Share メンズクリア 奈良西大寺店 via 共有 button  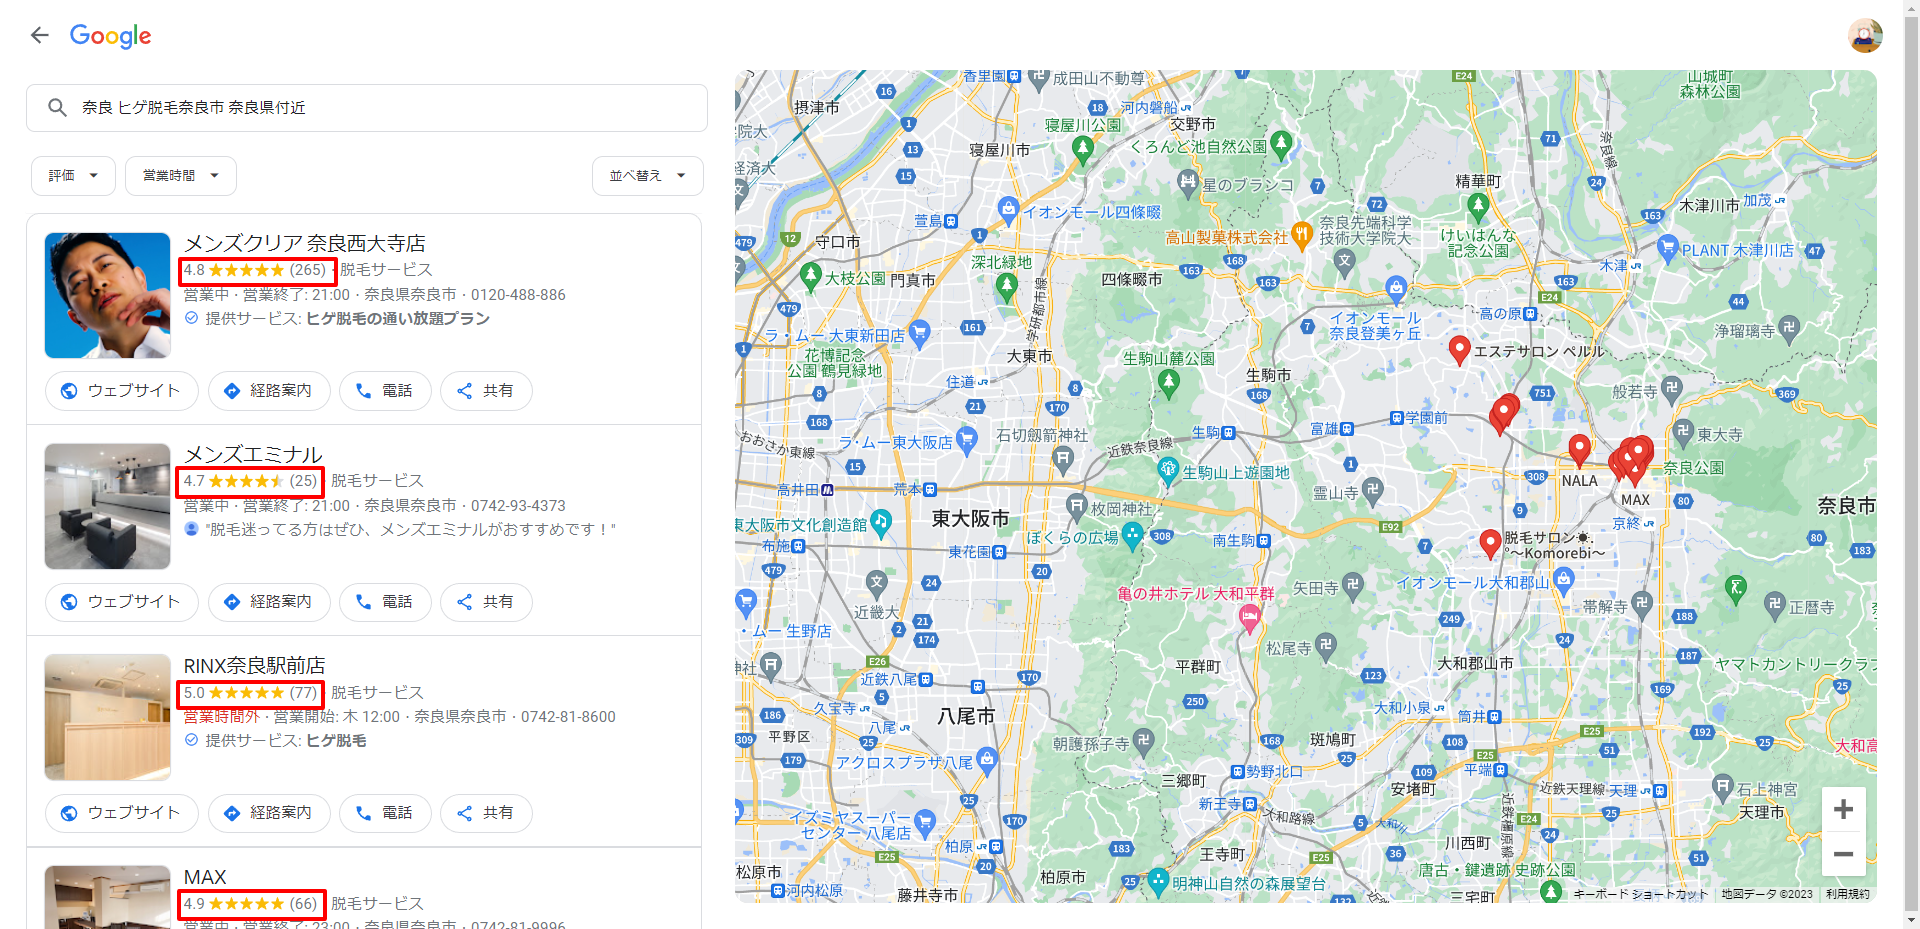point(486,391)
